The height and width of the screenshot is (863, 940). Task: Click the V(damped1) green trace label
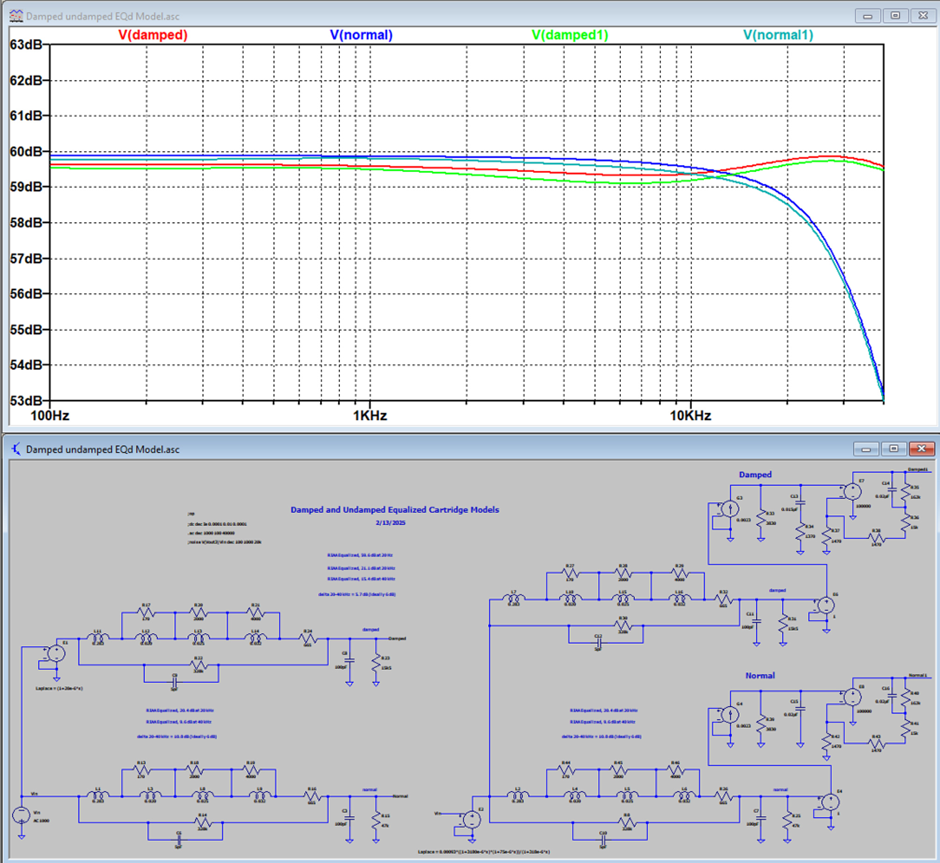point(570,35)
